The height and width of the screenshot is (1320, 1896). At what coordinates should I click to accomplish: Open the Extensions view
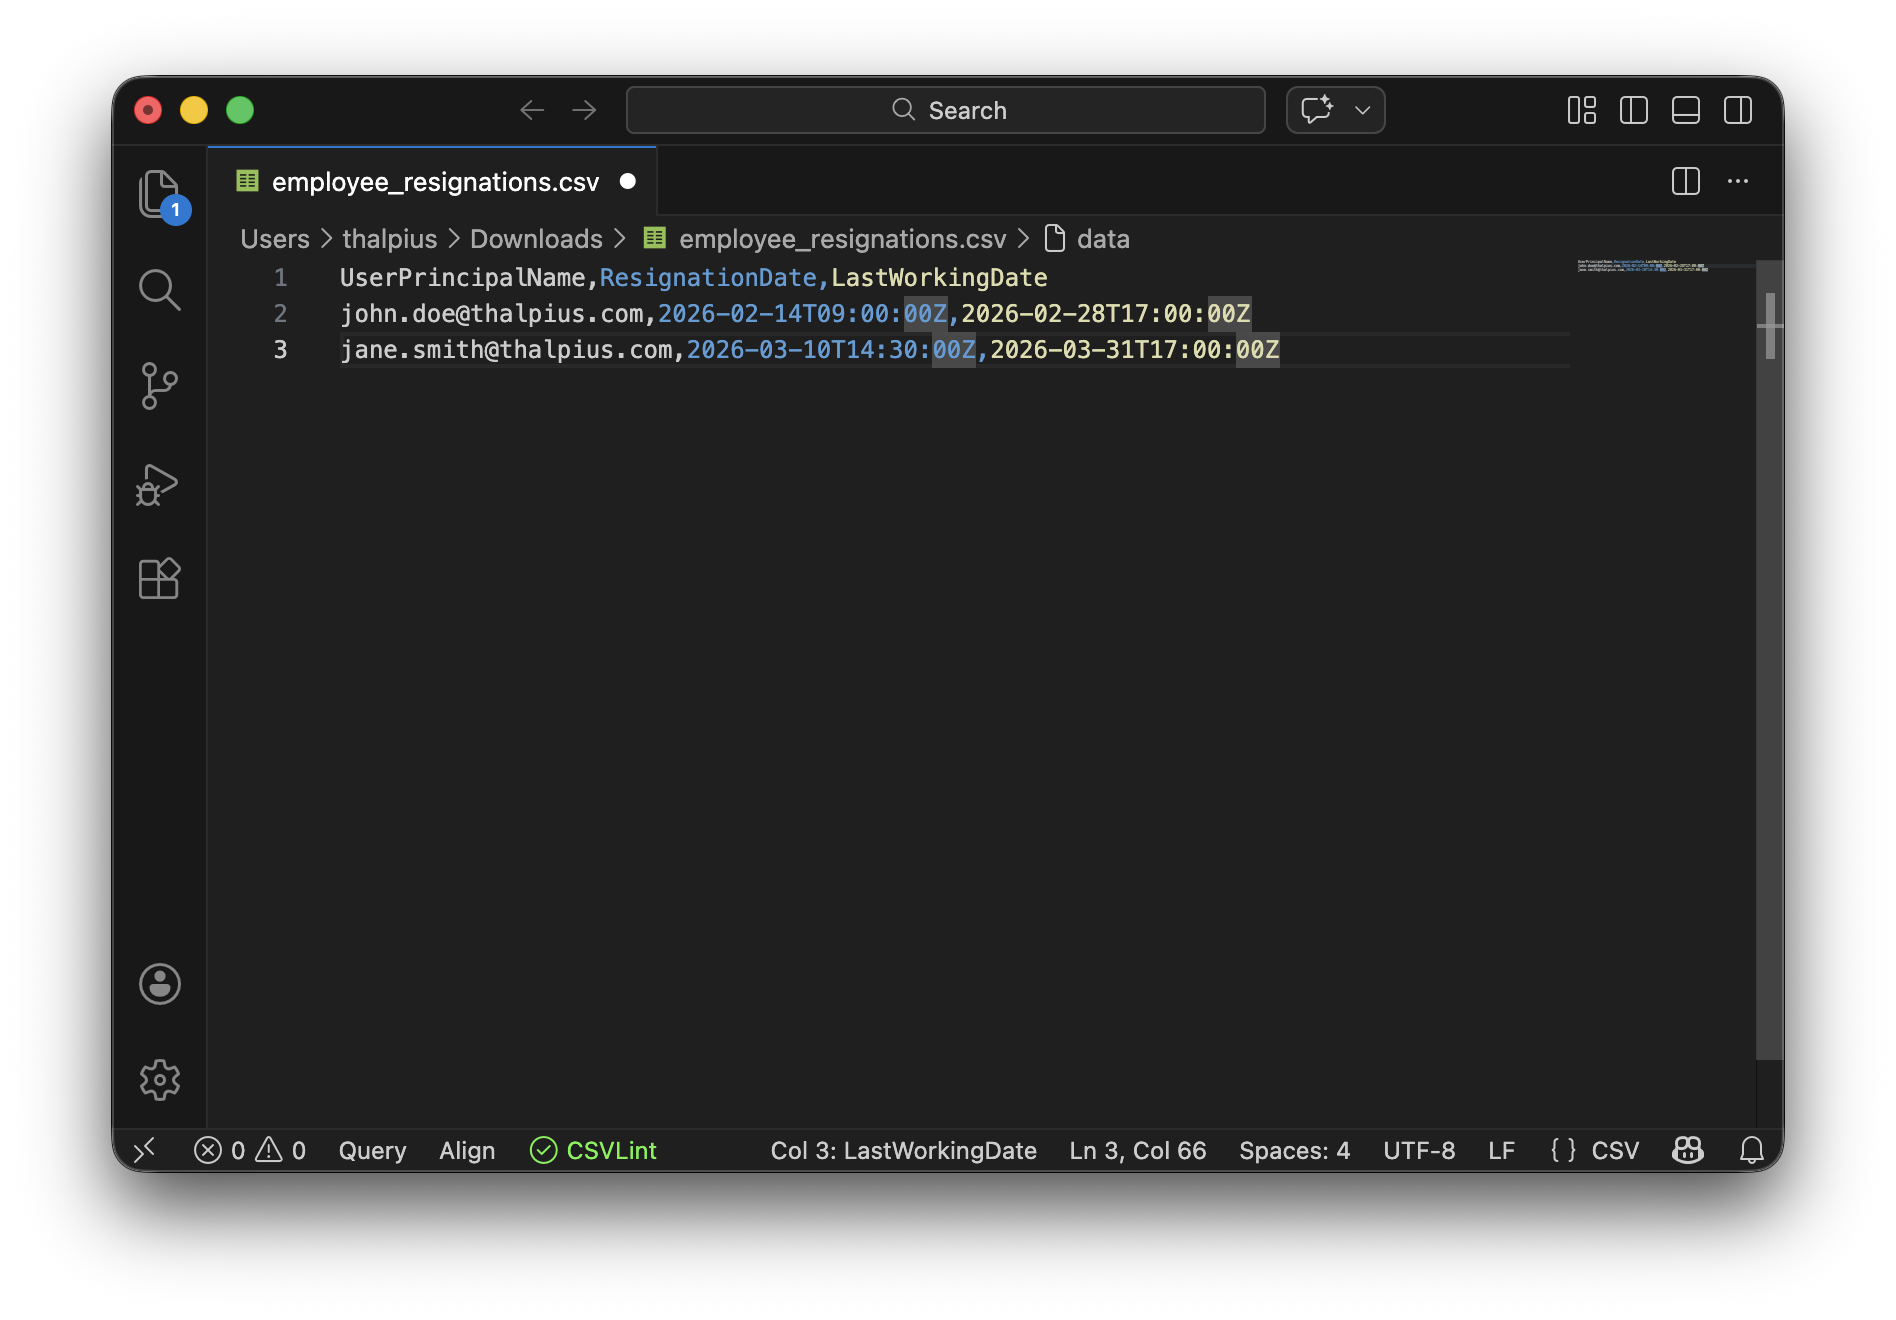[159, 579]
